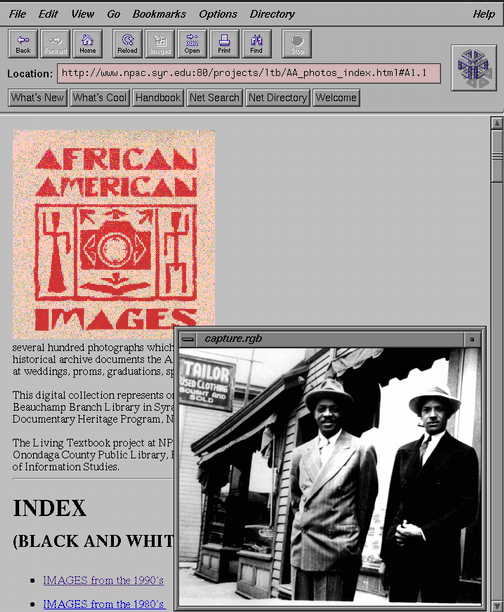Open the Bookmarks menu

[159, 14]
